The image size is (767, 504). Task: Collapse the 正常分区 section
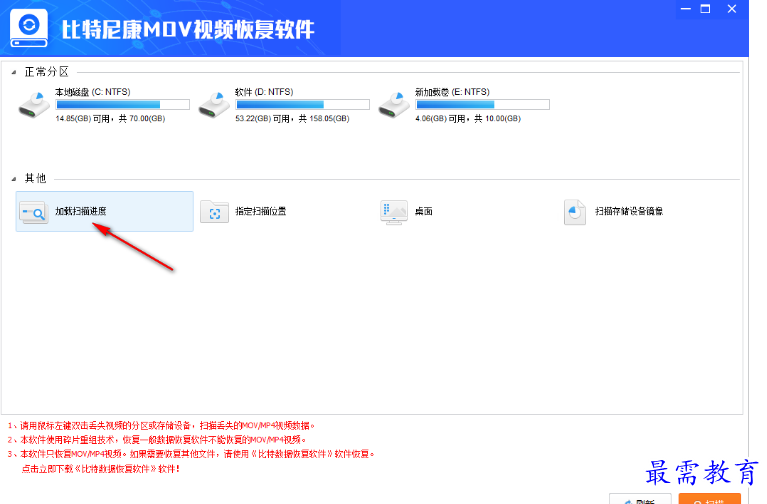[x=14, y=72]
